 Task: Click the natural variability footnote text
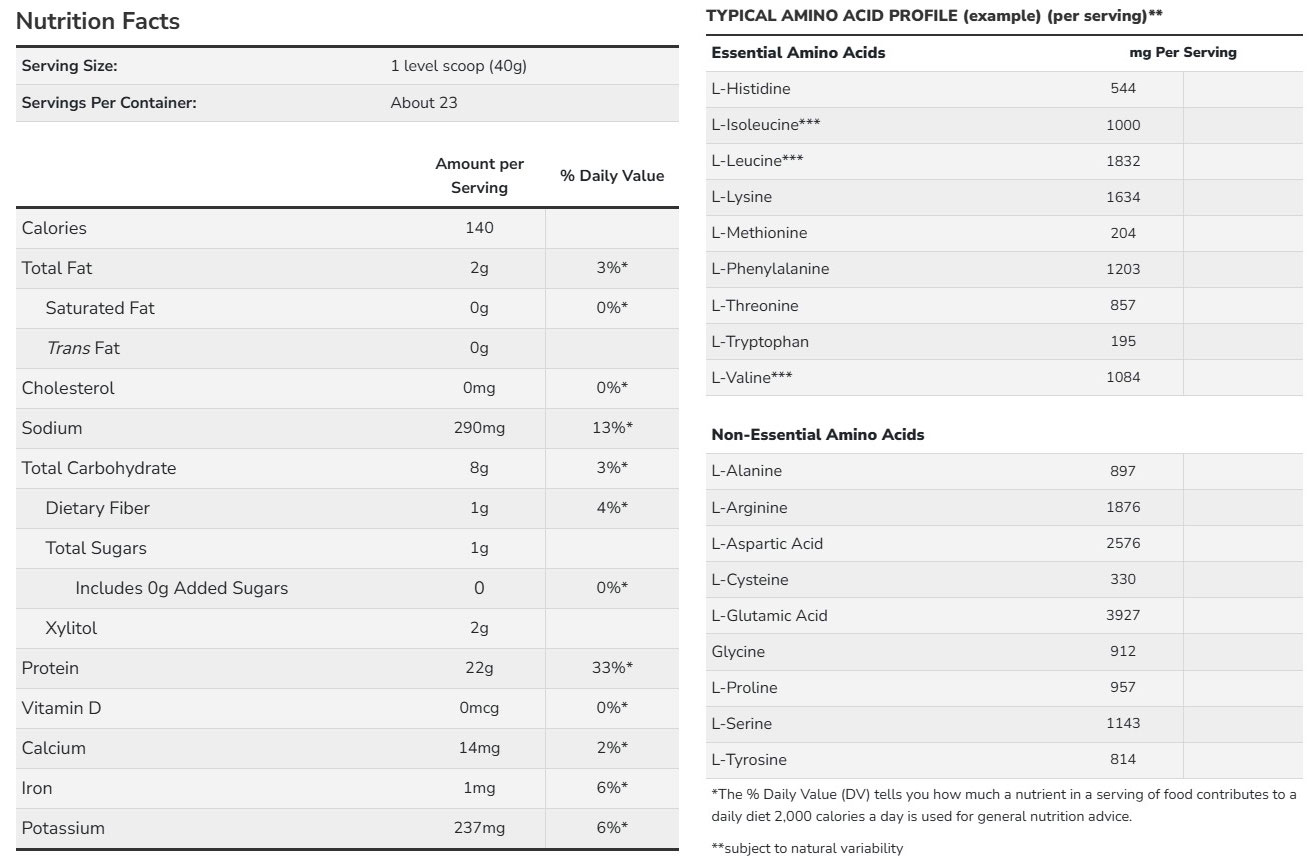click(x=807, y=848)
